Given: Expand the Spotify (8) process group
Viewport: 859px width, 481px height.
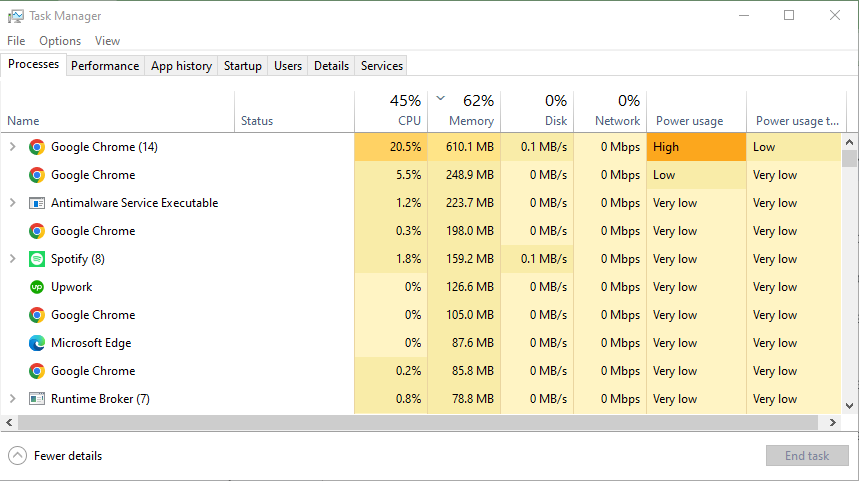Looking at the screenshot, I should pyautogui.click(x=13, y=259).
